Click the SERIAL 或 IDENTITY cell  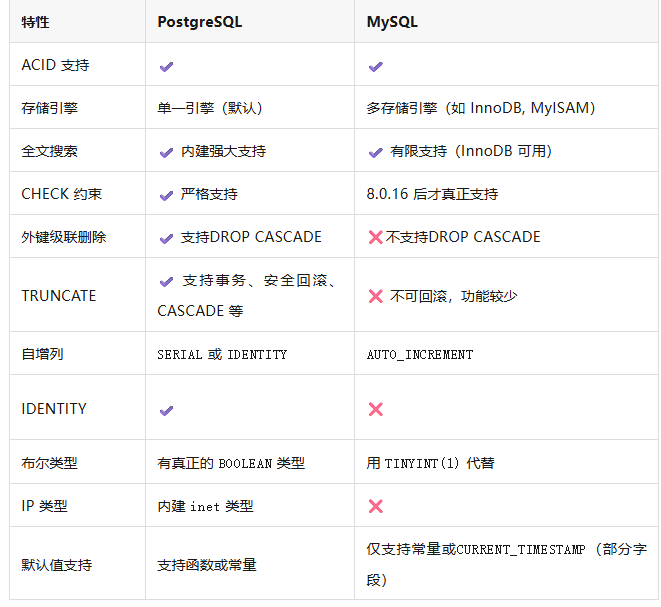(222, 355)
